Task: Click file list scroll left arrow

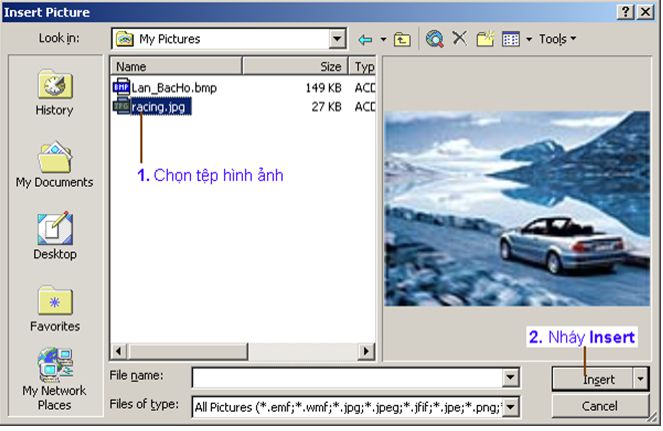Action: pos(119,351)
